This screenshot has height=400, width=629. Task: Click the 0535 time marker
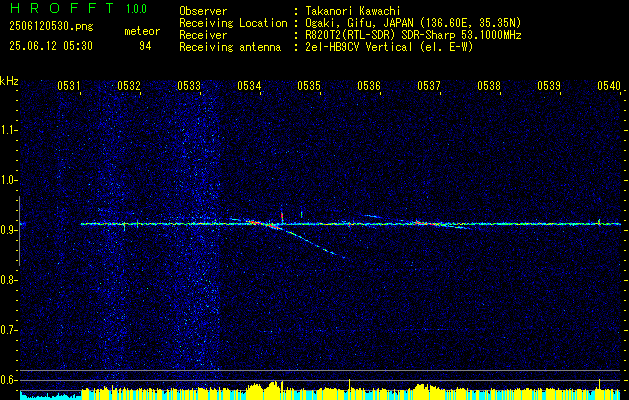coord(309,85)
